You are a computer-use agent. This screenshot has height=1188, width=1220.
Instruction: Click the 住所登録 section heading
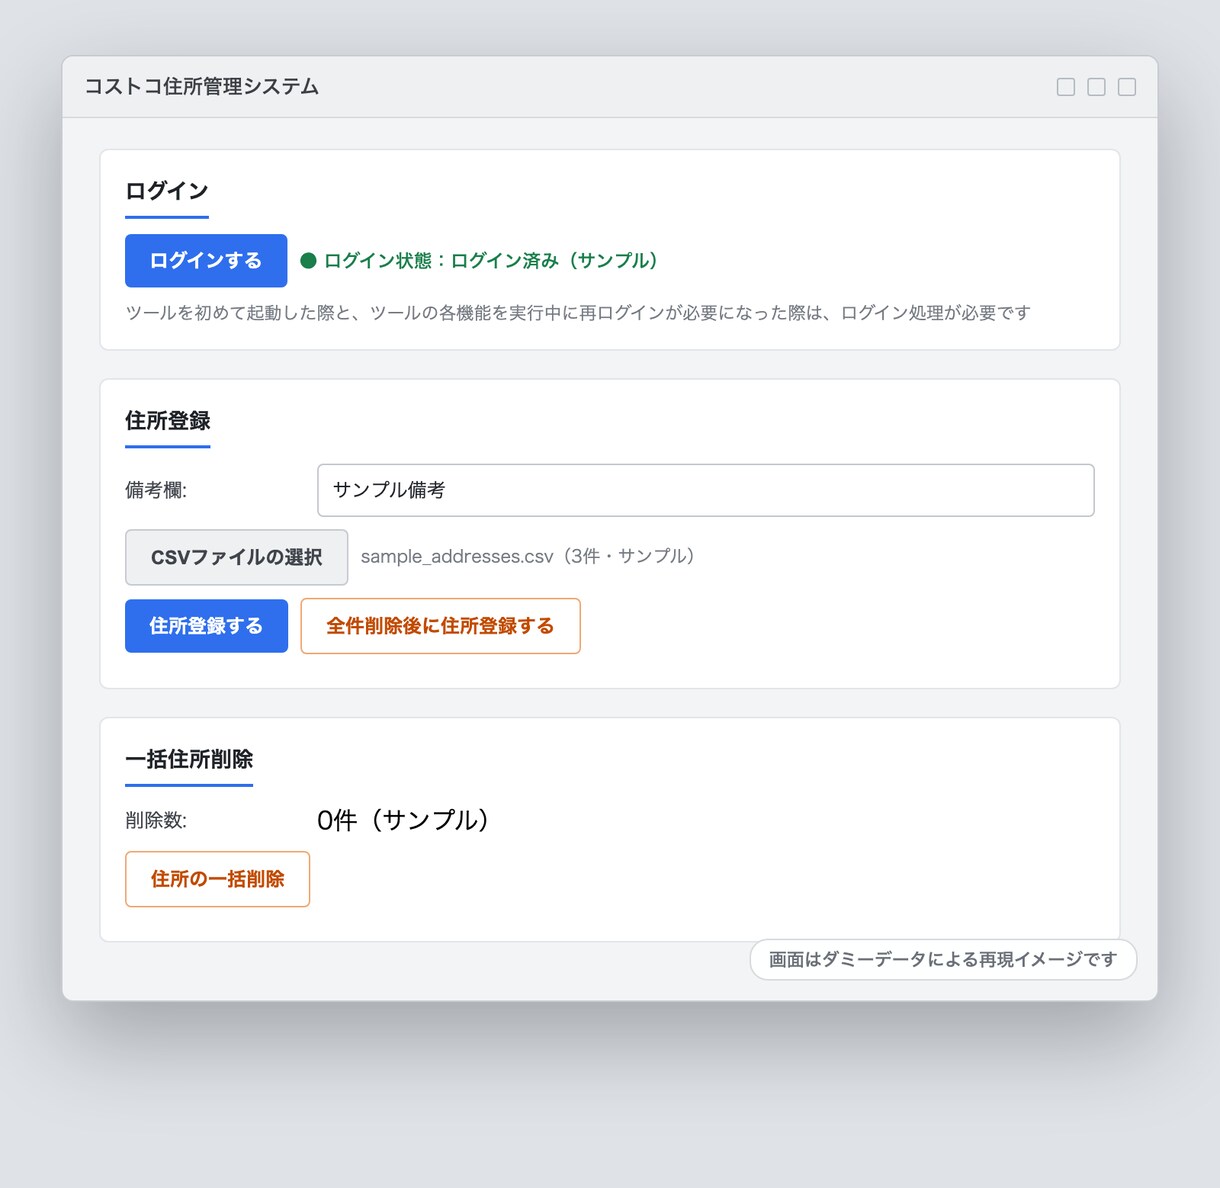pyautogui.click(x=168, y=421)
